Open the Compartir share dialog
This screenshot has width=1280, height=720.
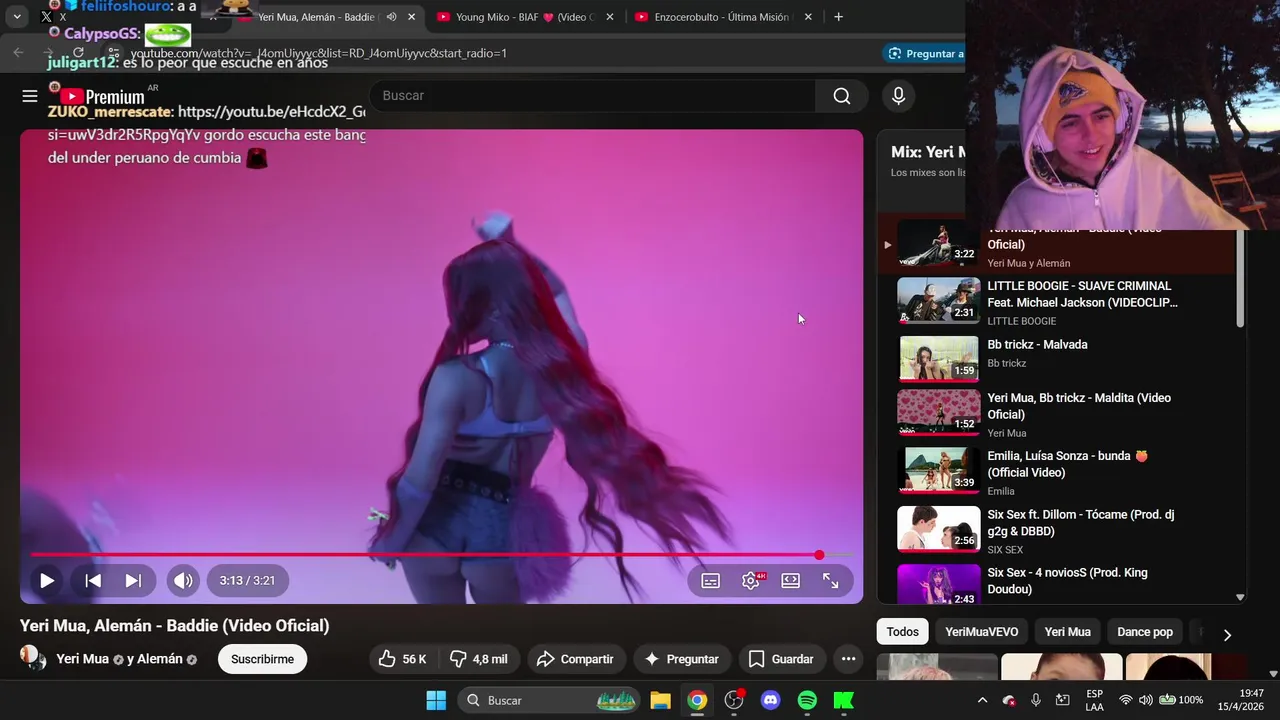[576, 659]
